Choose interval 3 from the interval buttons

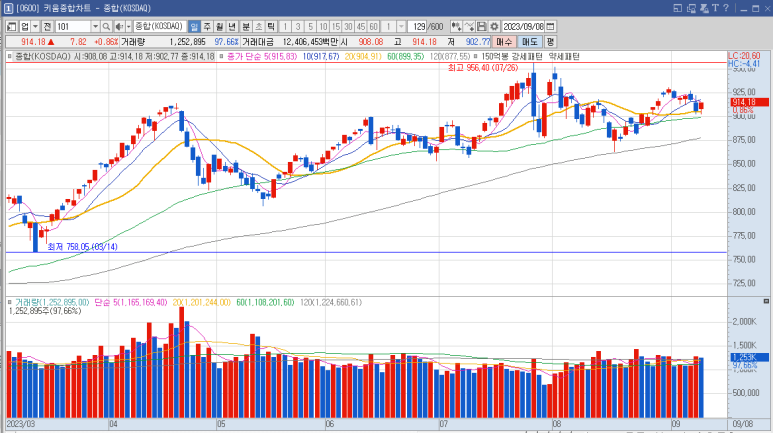pos(298,26)
